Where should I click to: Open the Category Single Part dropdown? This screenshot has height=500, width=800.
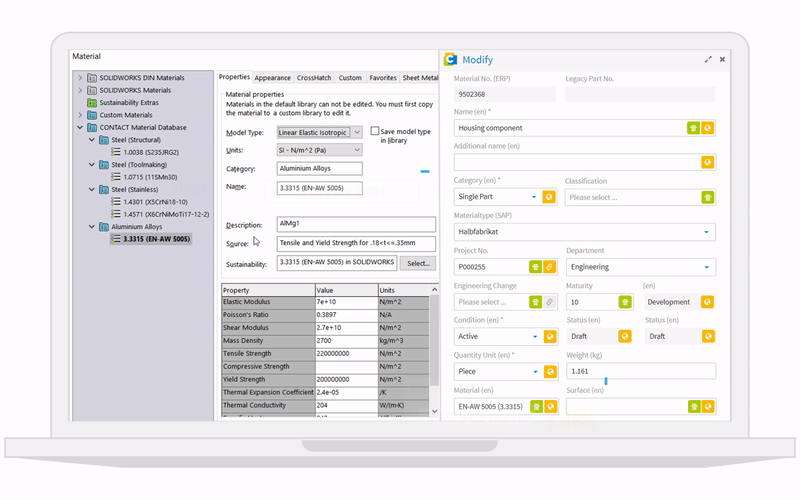pos(534,197)
